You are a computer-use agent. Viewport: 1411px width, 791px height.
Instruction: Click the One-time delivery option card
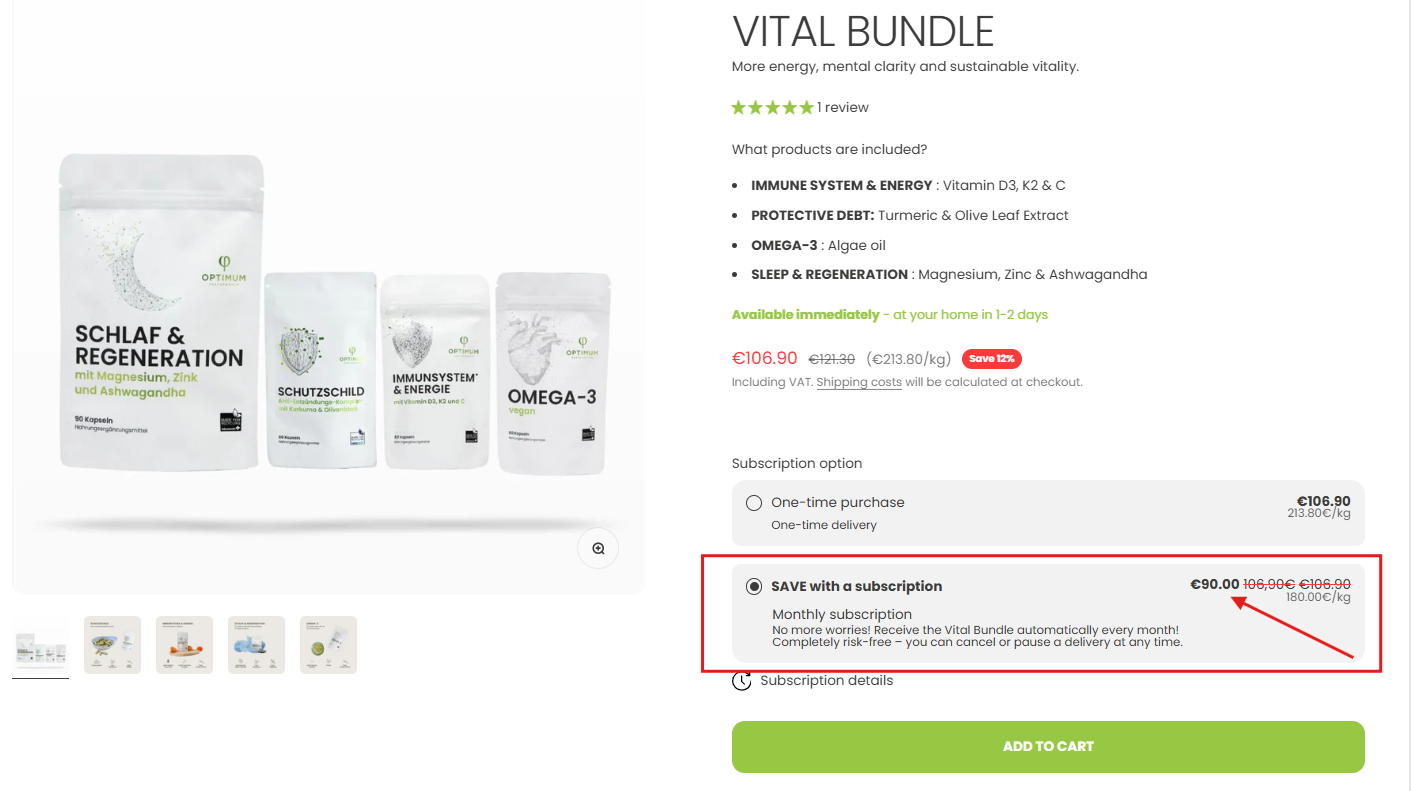tap(1048, 514)
